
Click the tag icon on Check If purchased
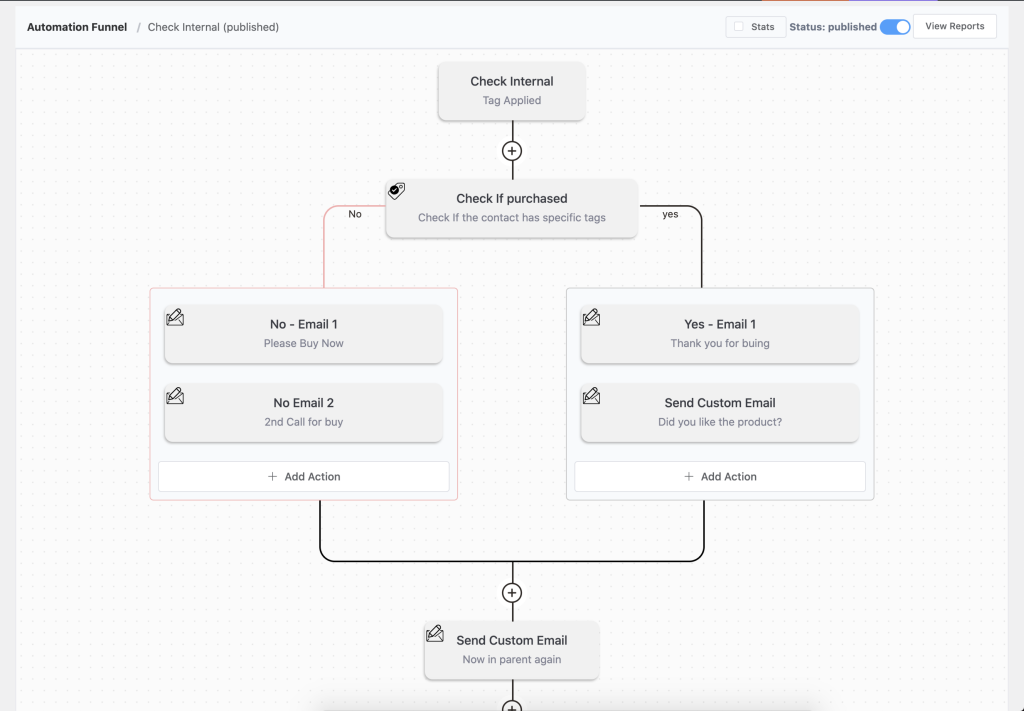click(x=396, y=191)
